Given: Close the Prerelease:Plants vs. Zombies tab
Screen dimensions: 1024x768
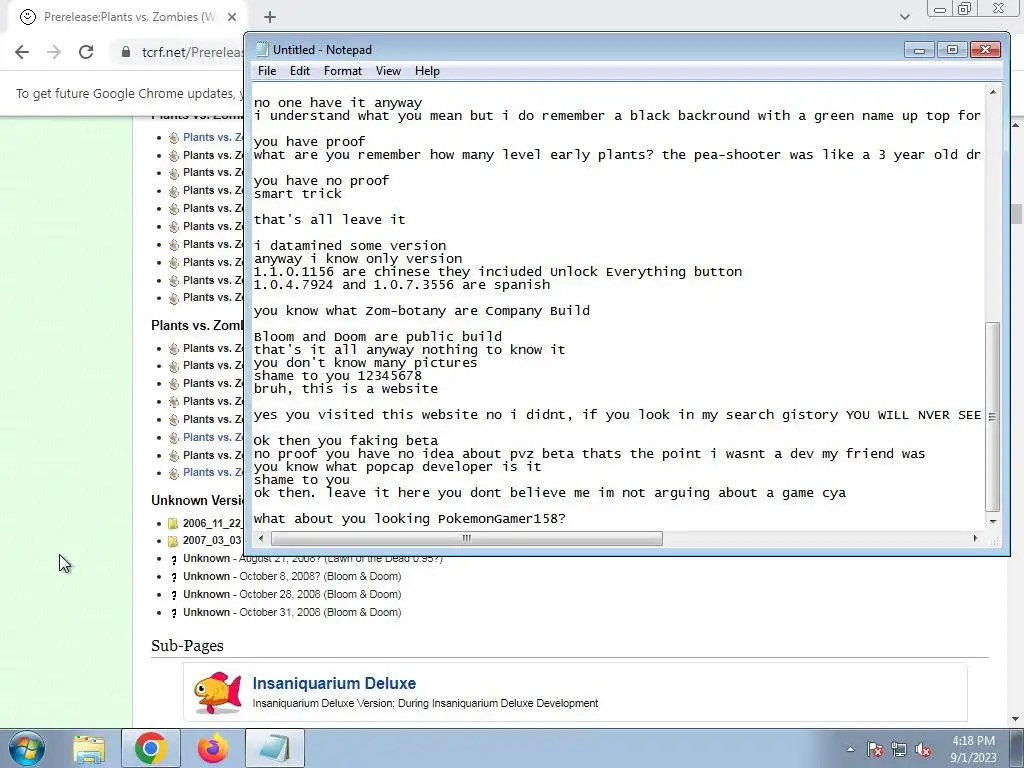Looking at the screenshot, I should coord(232,17).
